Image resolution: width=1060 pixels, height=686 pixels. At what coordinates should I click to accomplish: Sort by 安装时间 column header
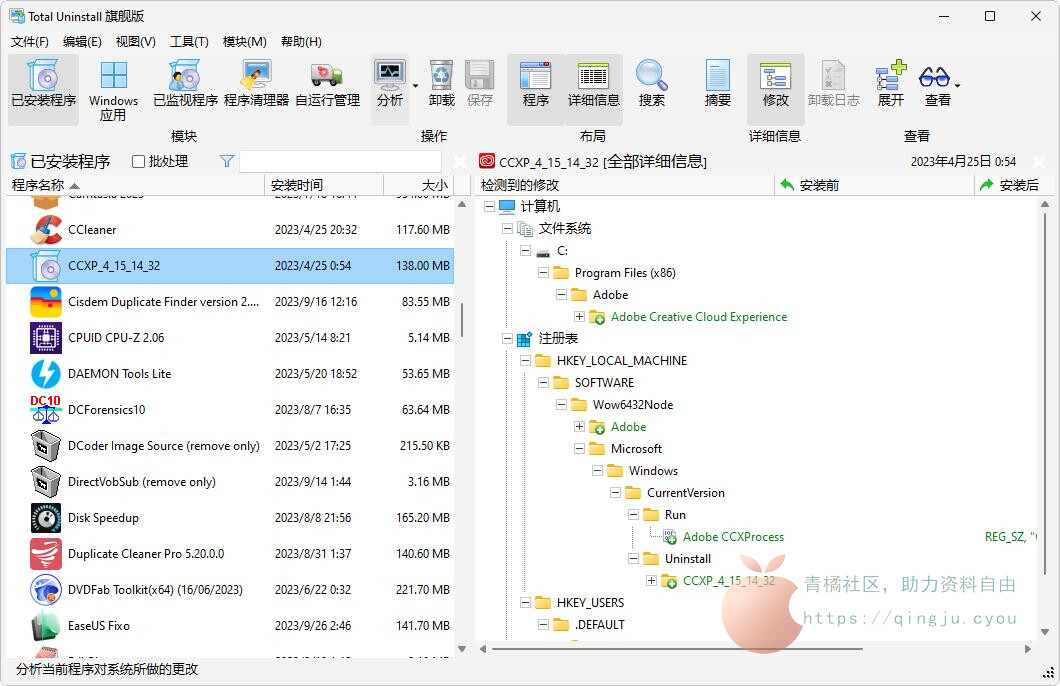click(x=324, y=185)
